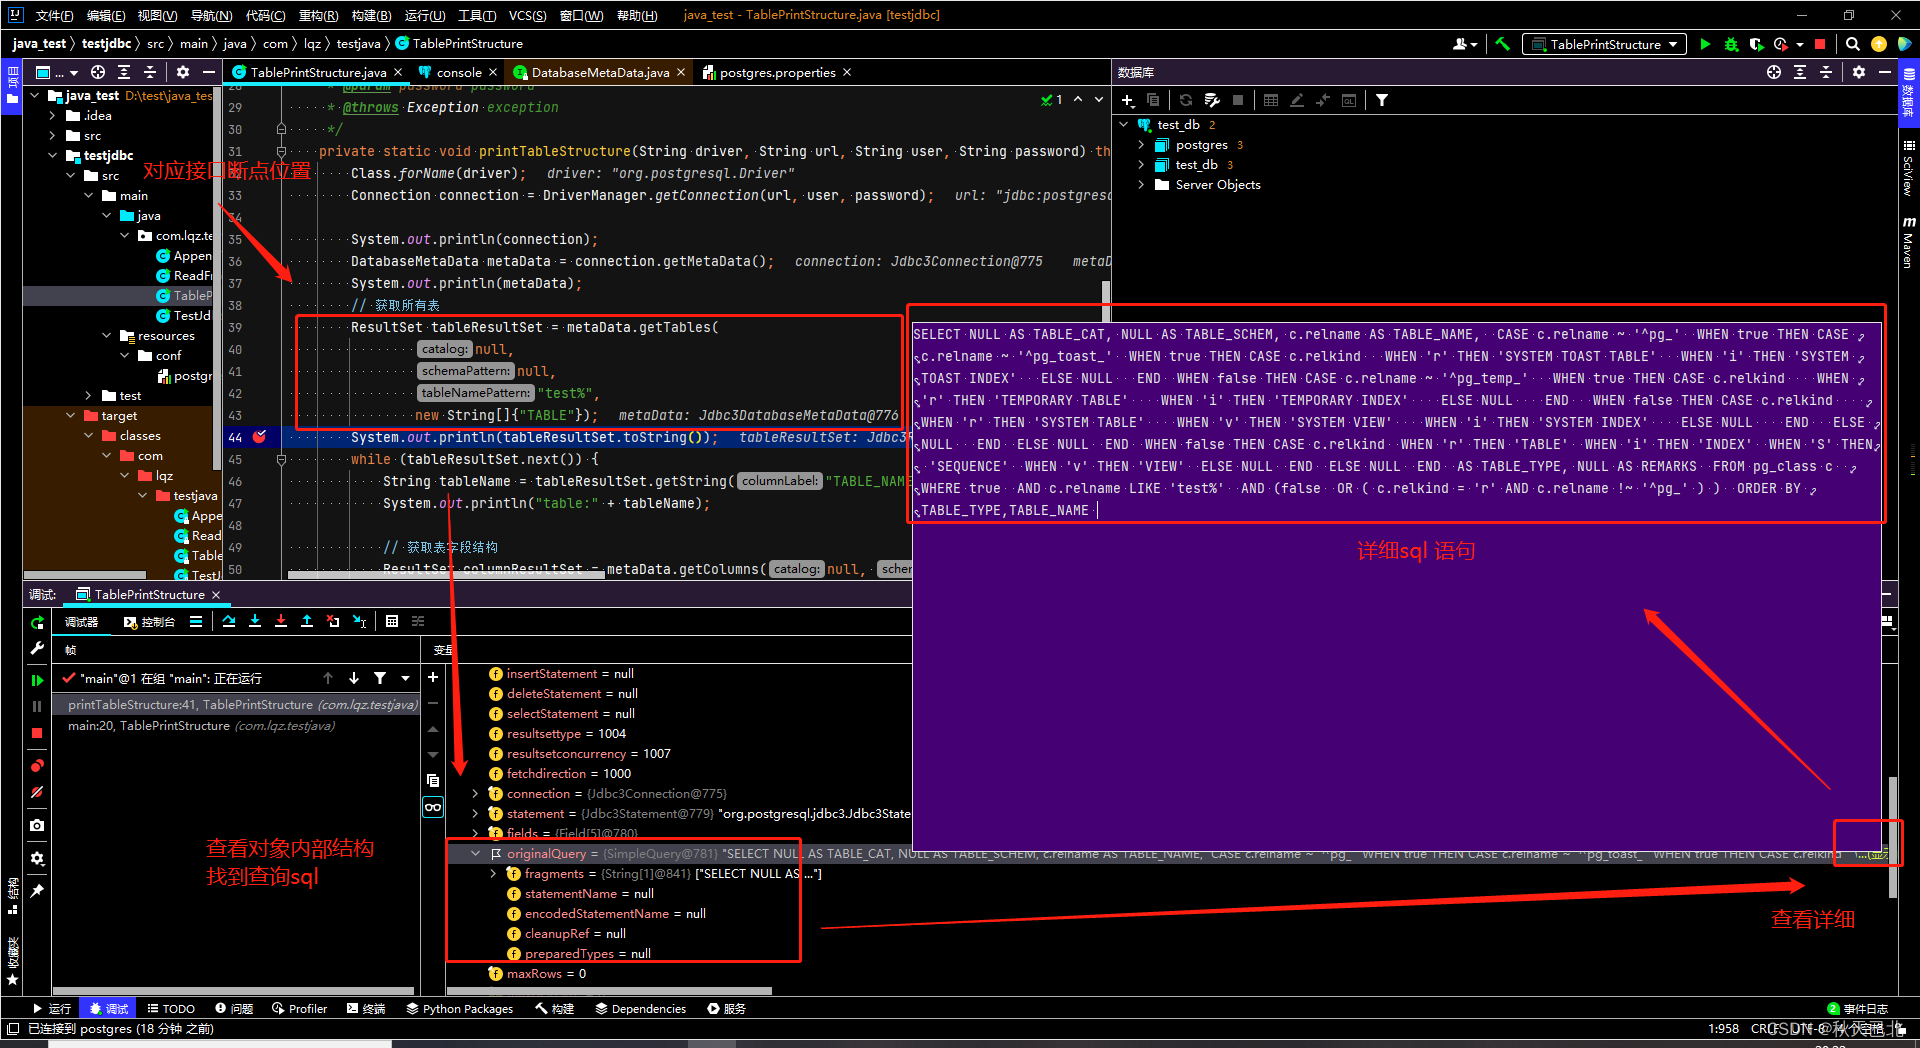Click Select Opened File in project panel
Screen dimensions: 1920x1048
(x=98, y=72)
